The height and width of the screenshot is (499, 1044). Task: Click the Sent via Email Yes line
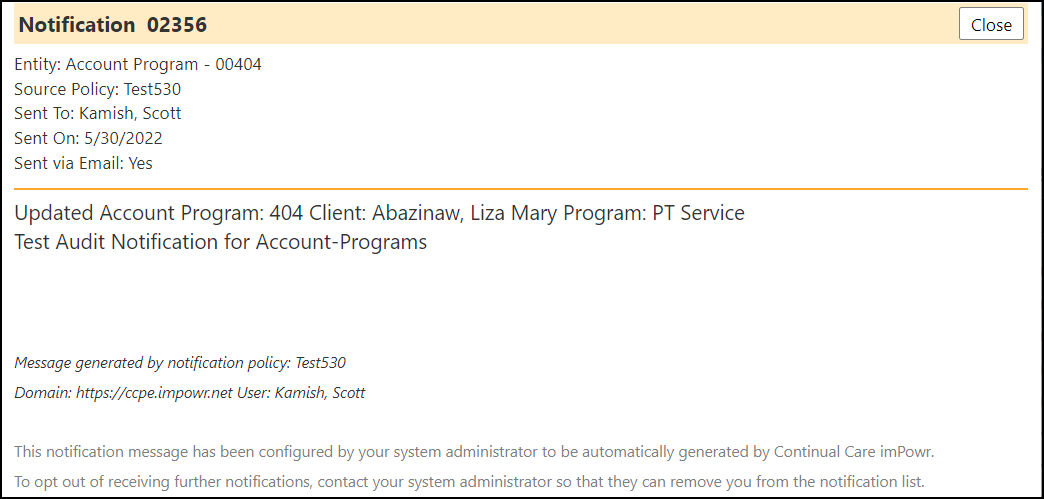[x=83, y=163]
